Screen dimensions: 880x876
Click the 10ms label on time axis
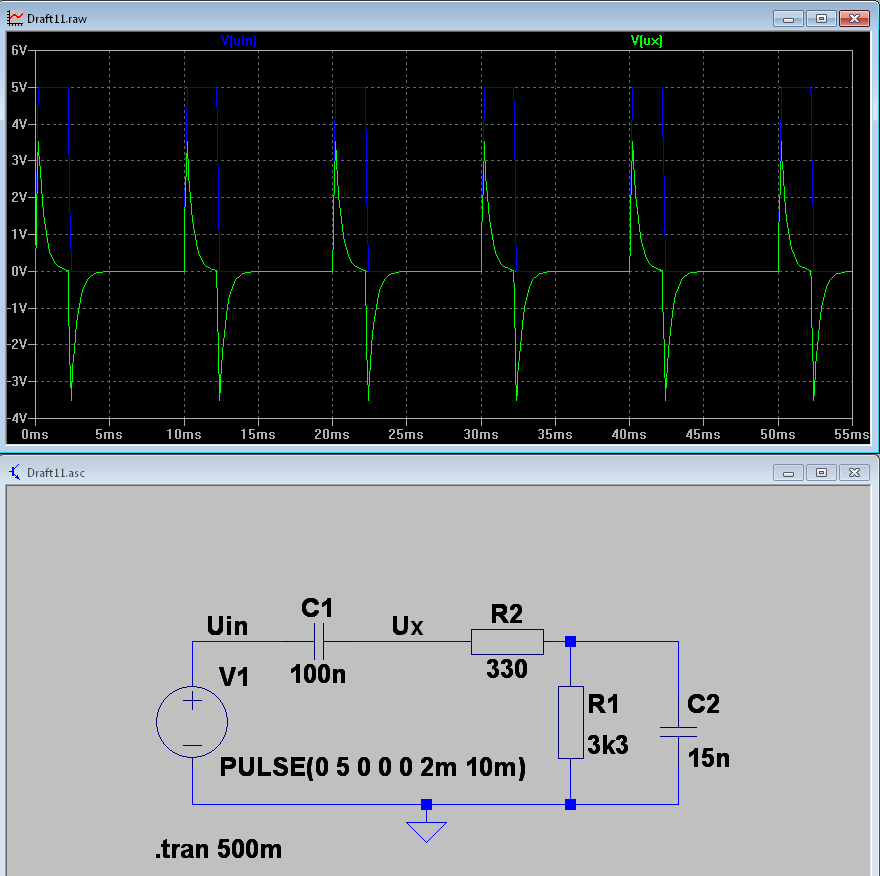pos(184,434)
